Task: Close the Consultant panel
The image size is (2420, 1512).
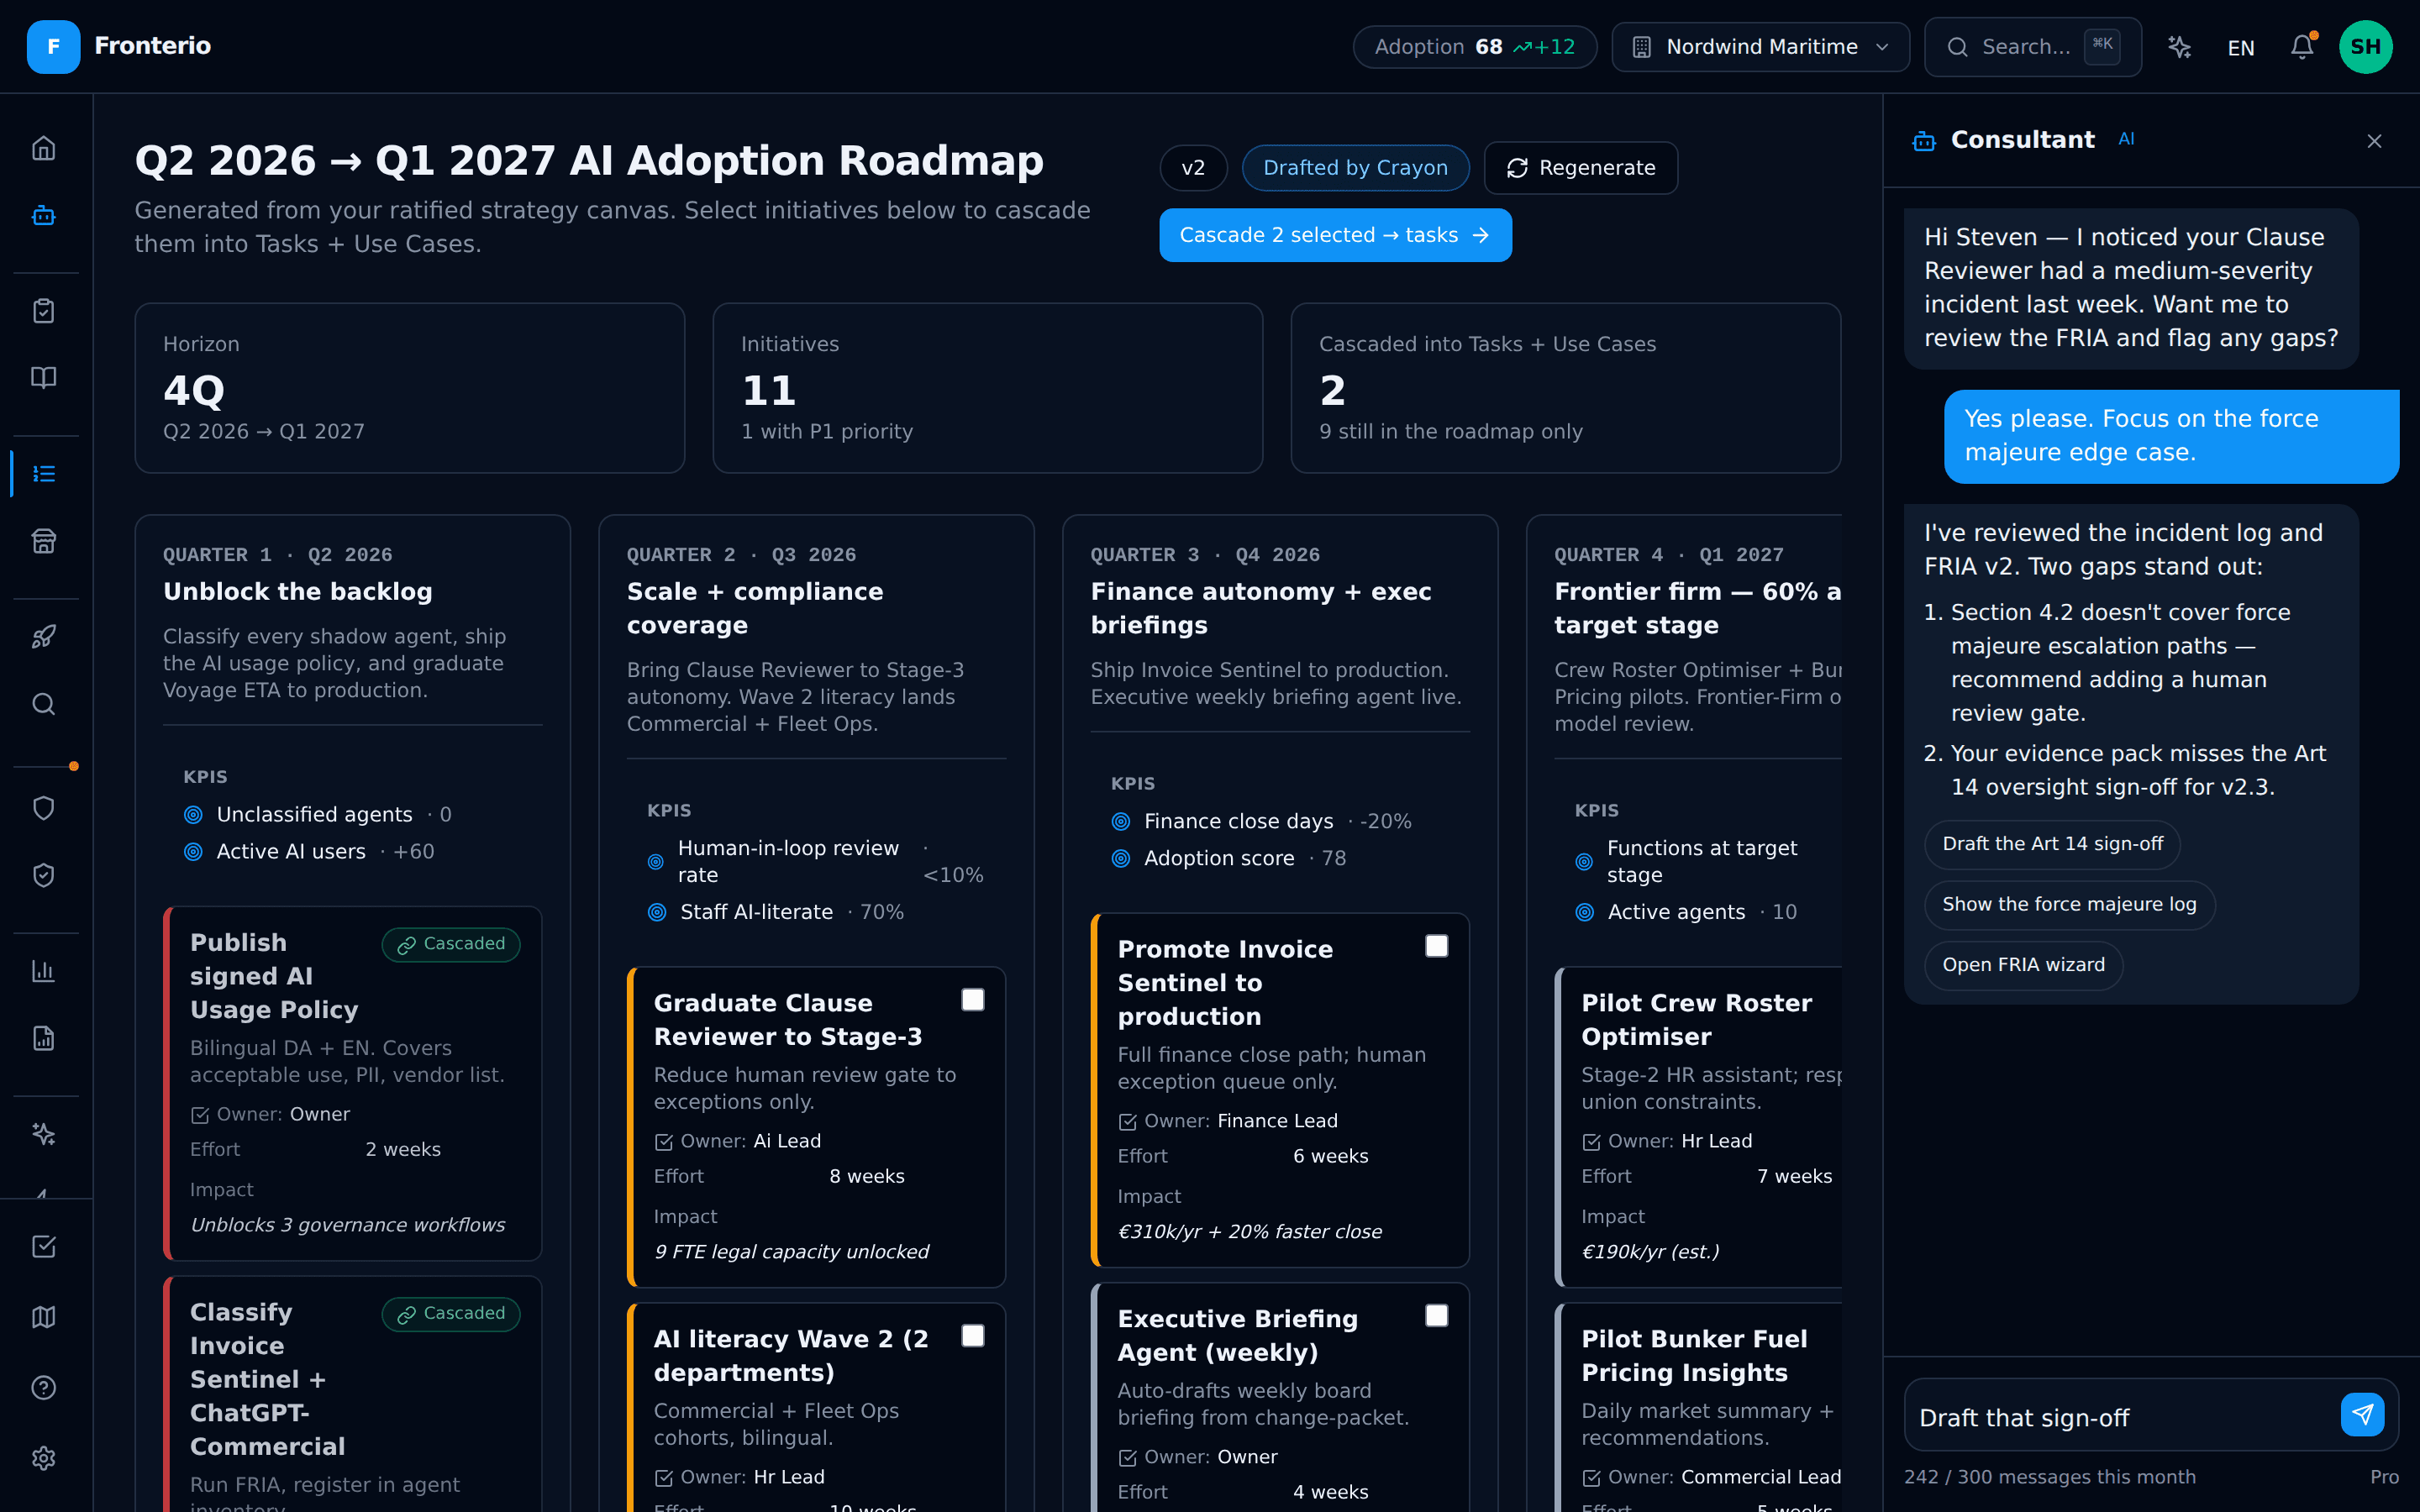Action: [x=2374, y=141]
